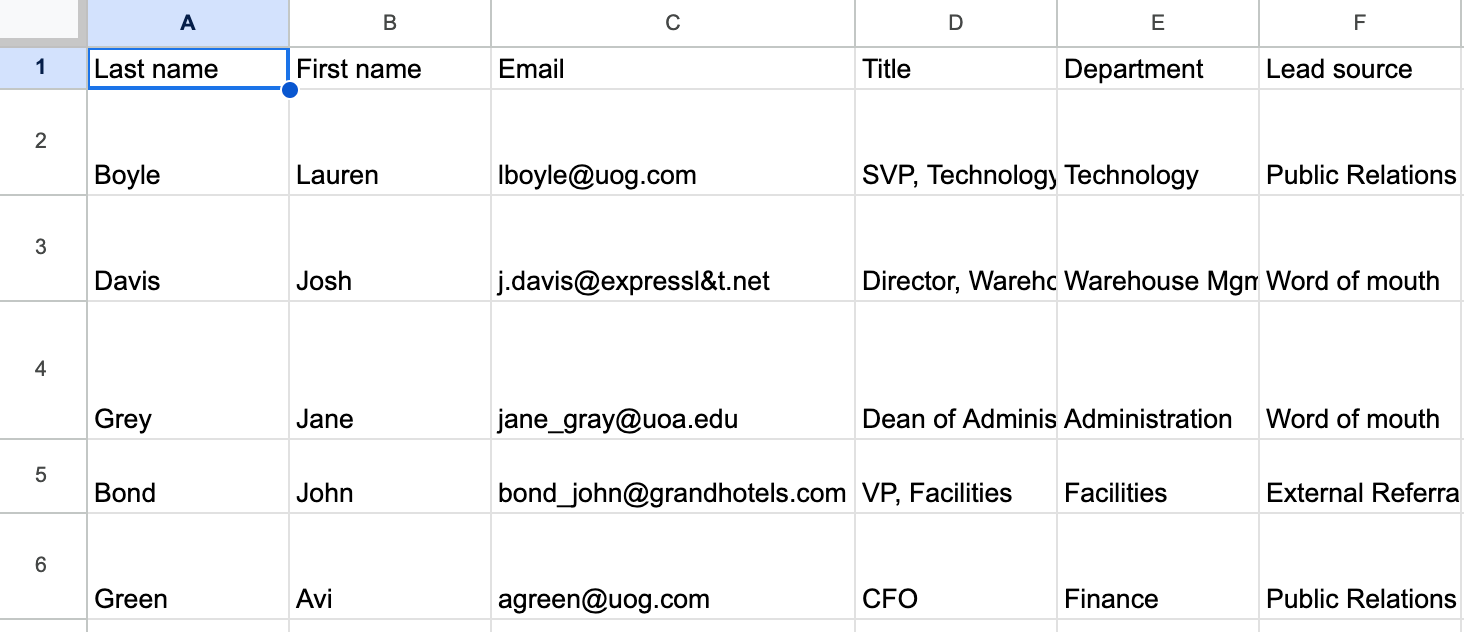Select row 6 header
Viewport: 1464px width, 632px height.
pyautogui.click(x=41, y=566)
